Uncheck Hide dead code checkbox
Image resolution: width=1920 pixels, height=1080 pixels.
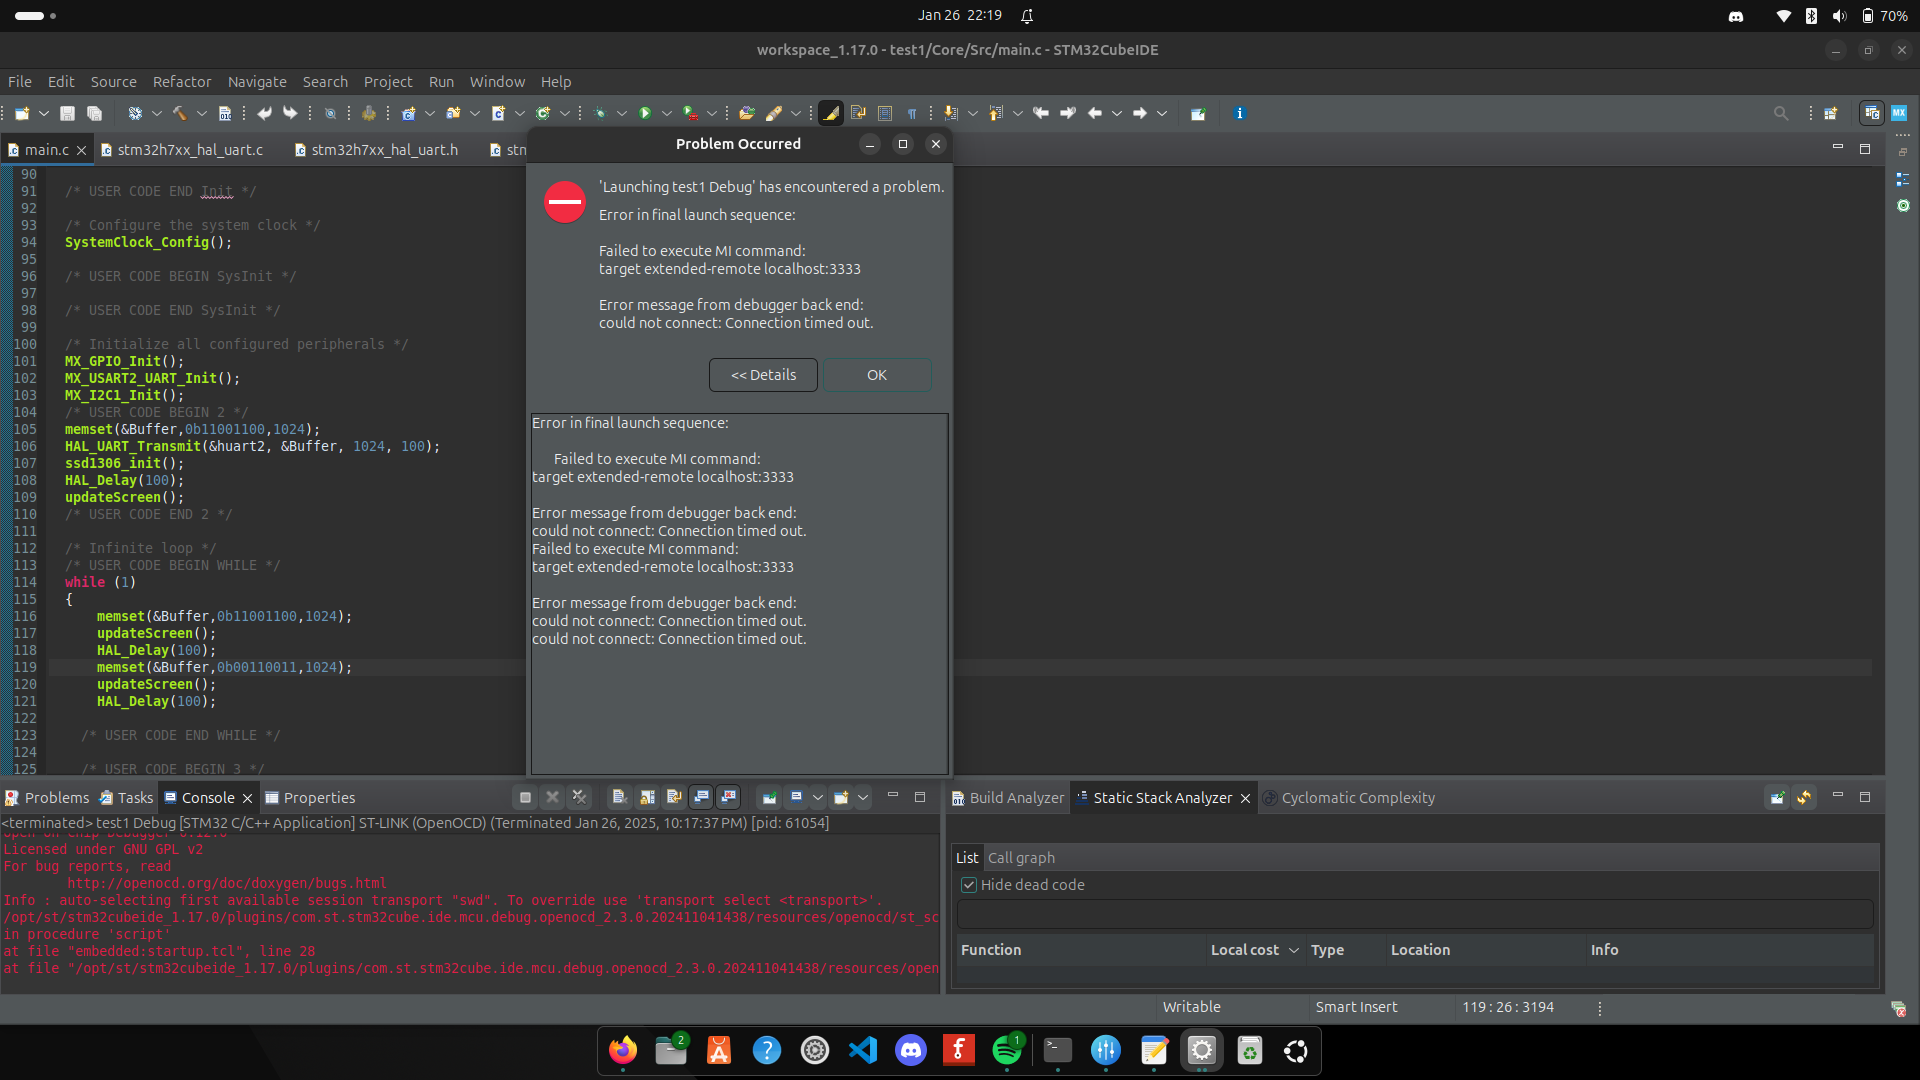(x=968, y=885)
